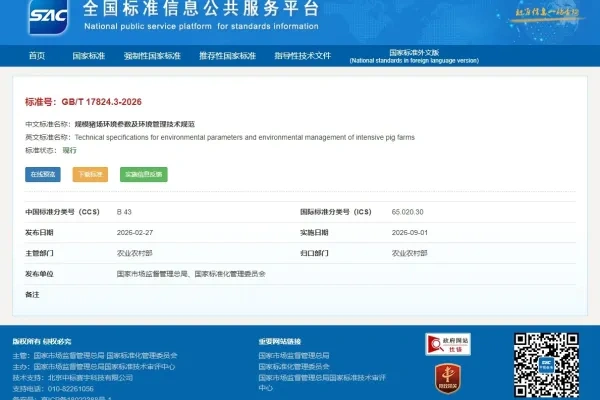Open the 首页 home menu item
Screen dimensions: 600x400
click(x=37, y=56)
